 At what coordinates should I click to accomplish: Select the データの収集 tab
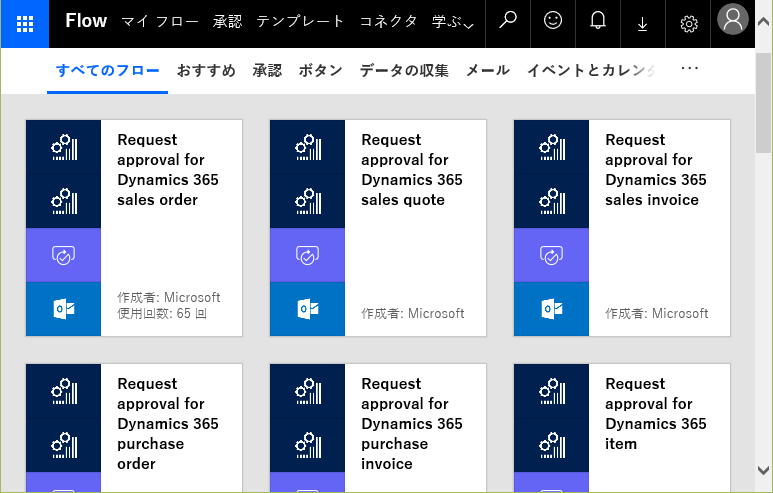404,70
